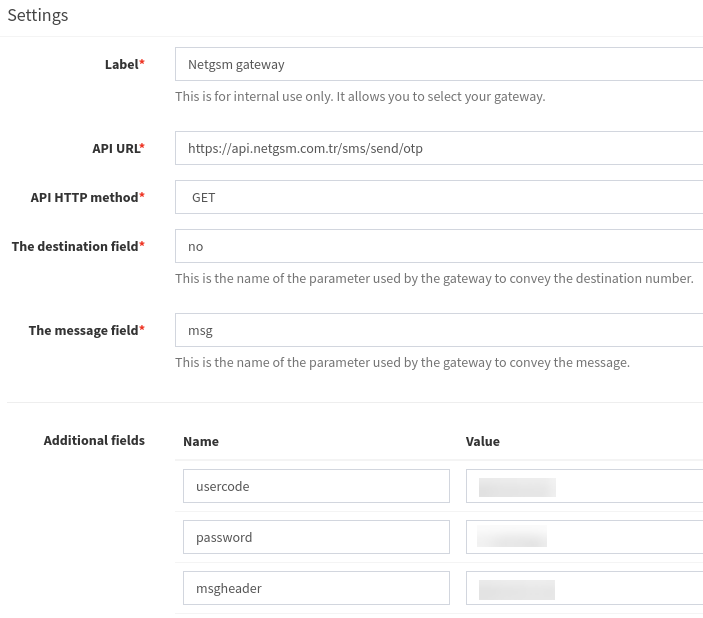
Task: Click the Value column header
Action: click(483, 441)
